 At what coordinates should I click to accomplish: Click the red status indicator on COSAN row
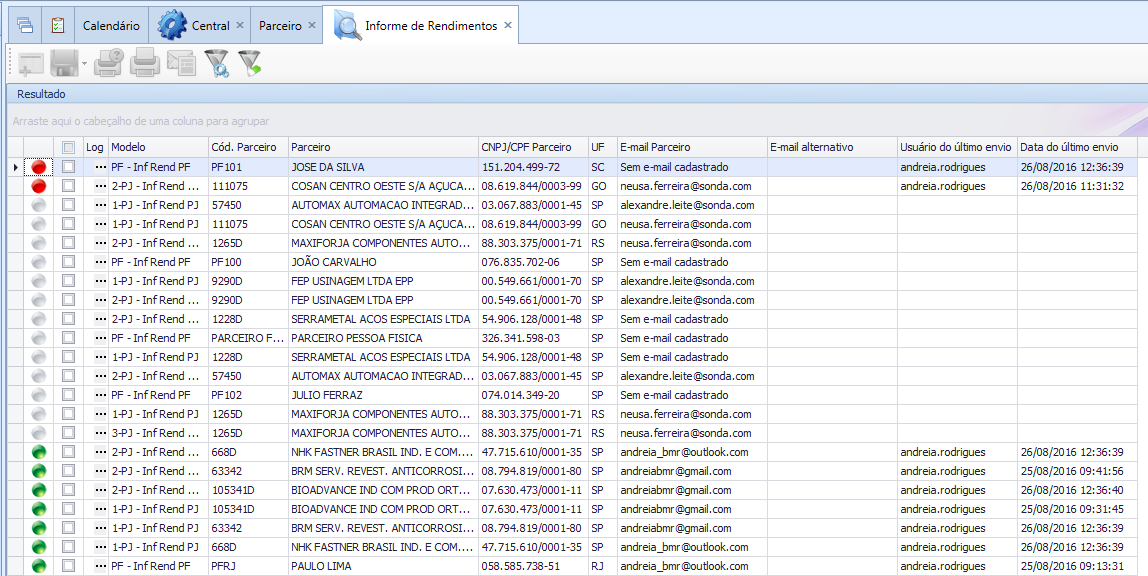click(39, 186)
